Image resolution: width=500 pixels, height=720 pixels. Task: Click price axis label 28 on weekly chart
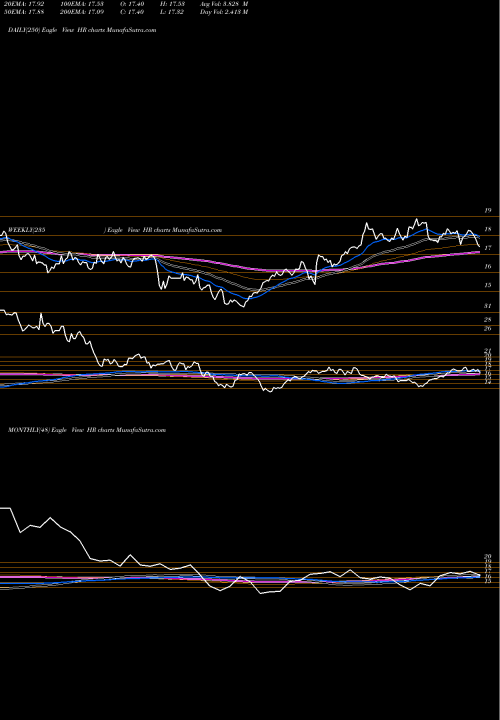pos(488,320)
